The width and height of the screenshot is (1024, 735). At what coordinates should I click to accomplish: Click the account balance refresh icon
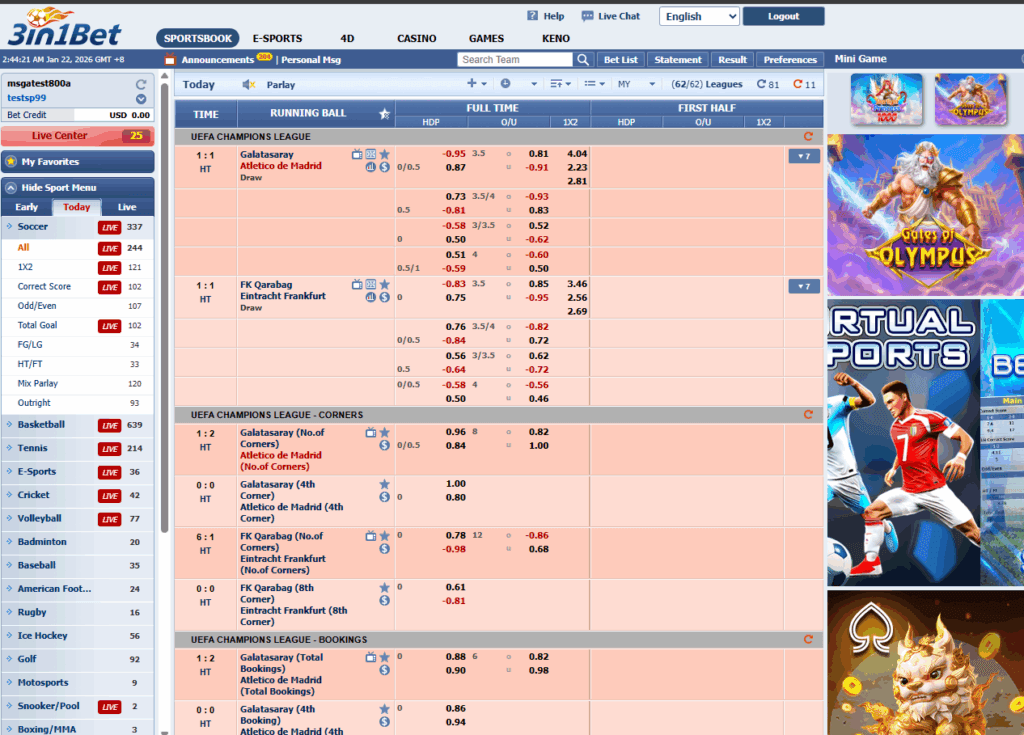tap(141, 84)
